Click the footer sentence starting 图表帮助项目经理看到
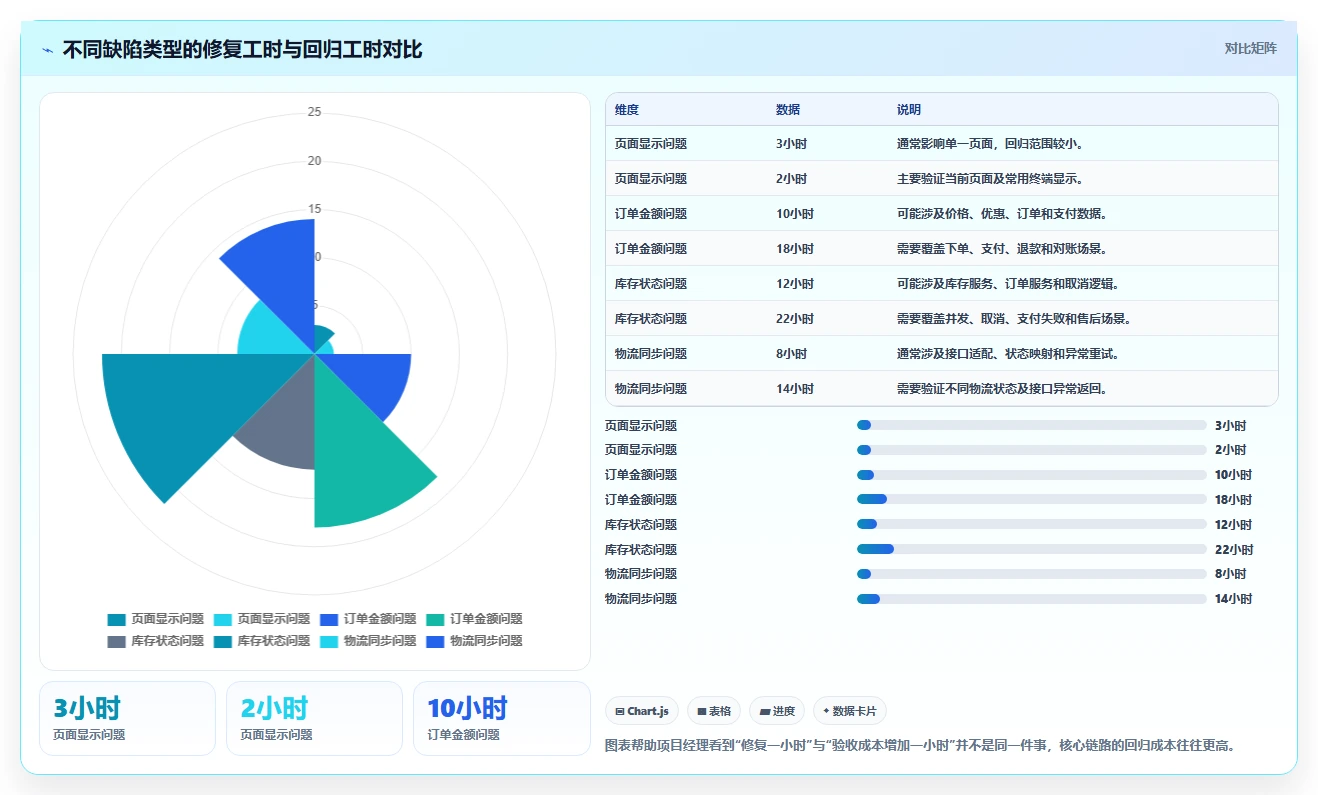This screenshot has width=1318, height=795. point(921,746)
